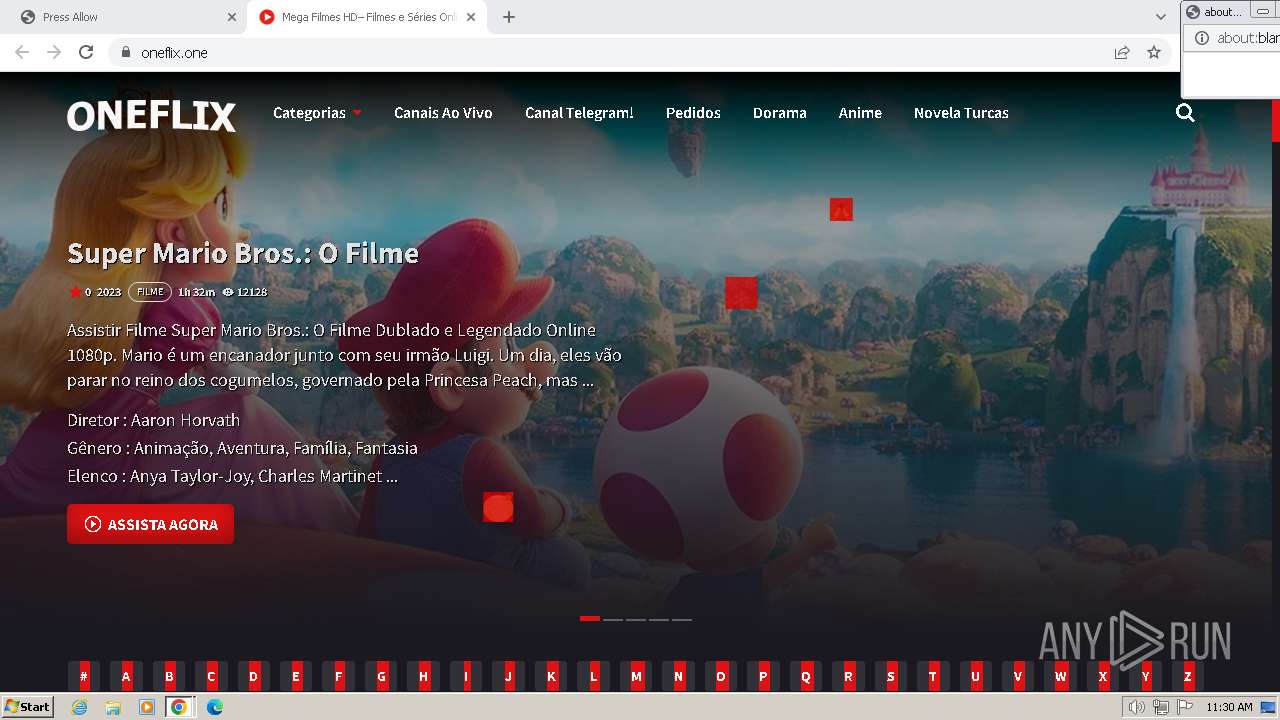Viewport: 1280px width, 720px height.
Task: Open Novela Turcas section
Action: (961, 113)
